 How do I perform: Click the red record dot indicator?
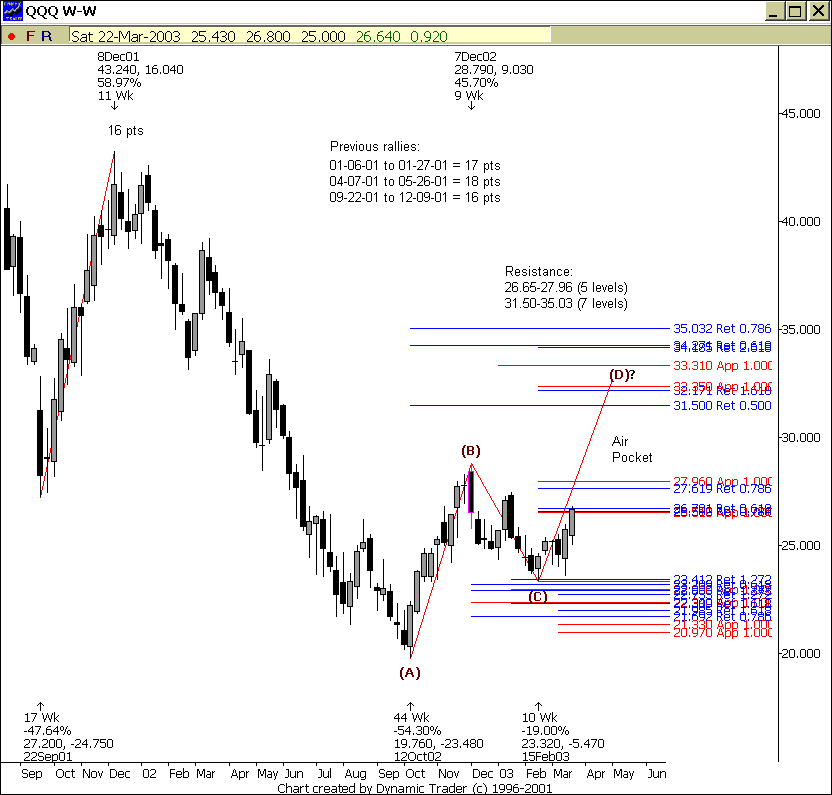pyautogui.click(x=11, y=37)
